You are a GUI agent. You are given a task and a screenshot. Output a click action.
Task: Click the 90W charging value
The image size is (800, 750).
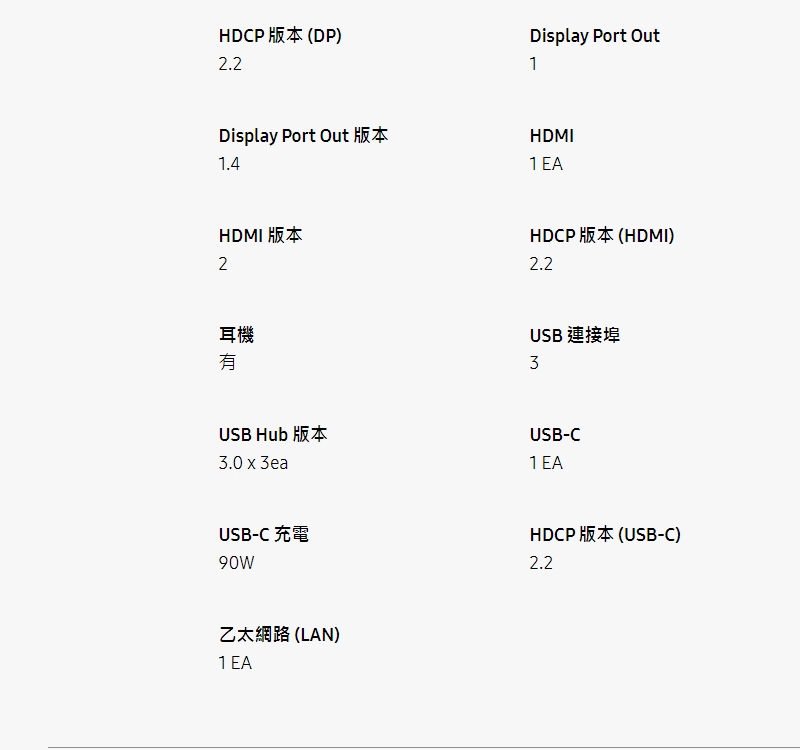click(236, 563)
